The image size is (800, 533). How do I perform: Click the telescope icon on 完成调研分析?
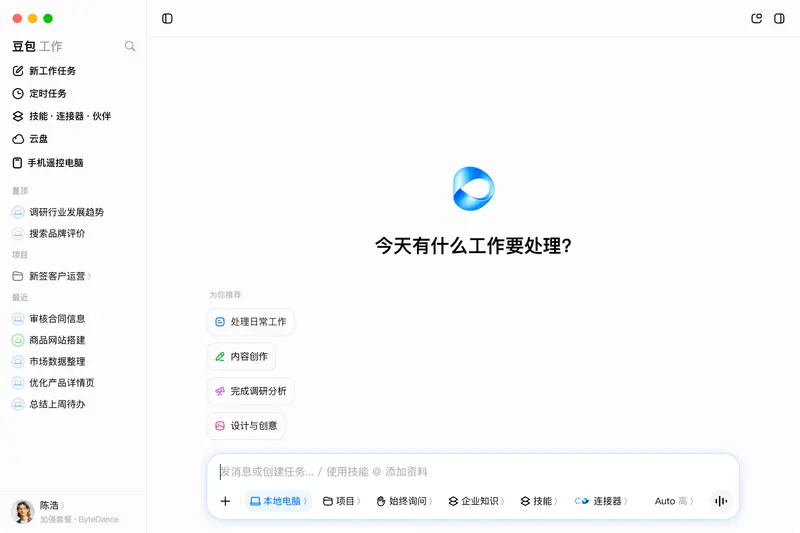tap(220, 391)
